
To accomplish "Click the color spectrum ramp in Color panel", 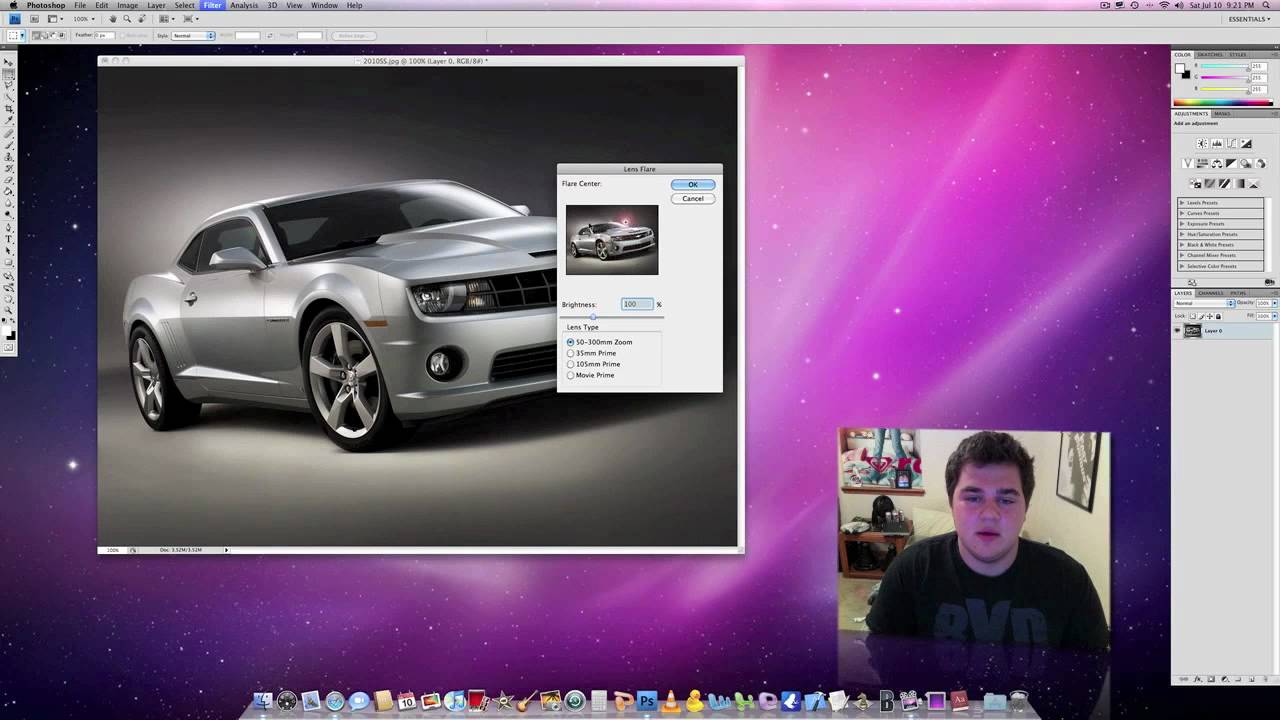I will pyautogui.click(x=1224, y=102).
